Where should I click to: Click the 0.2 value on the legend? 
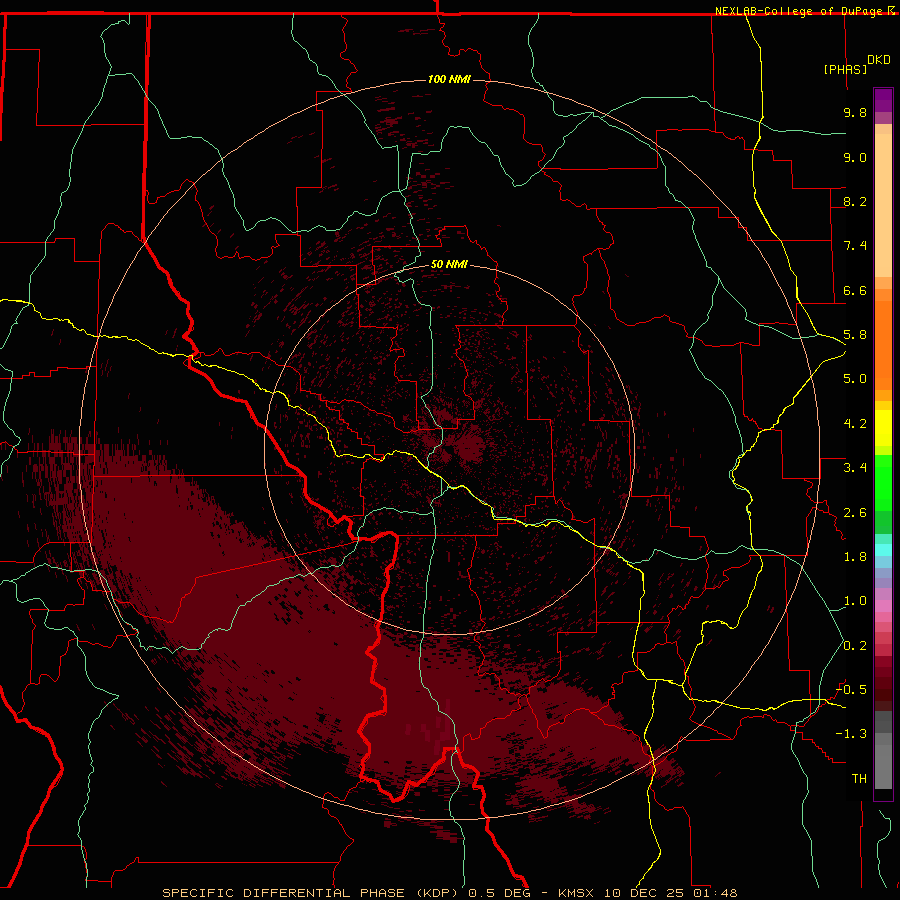click(x=855, y=646)
